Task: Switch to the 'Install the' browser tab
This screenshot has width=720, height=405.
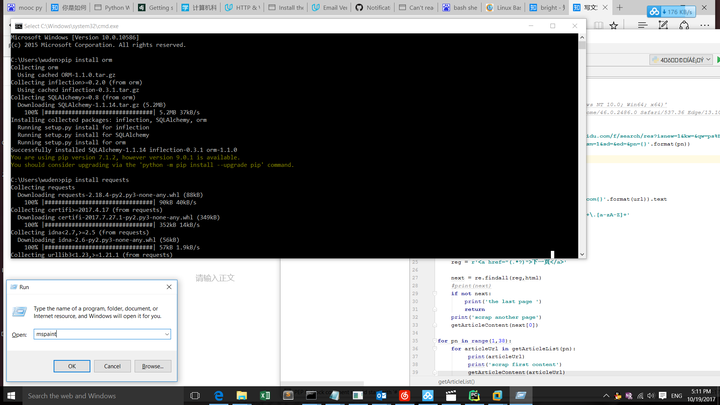Action: 286,7
